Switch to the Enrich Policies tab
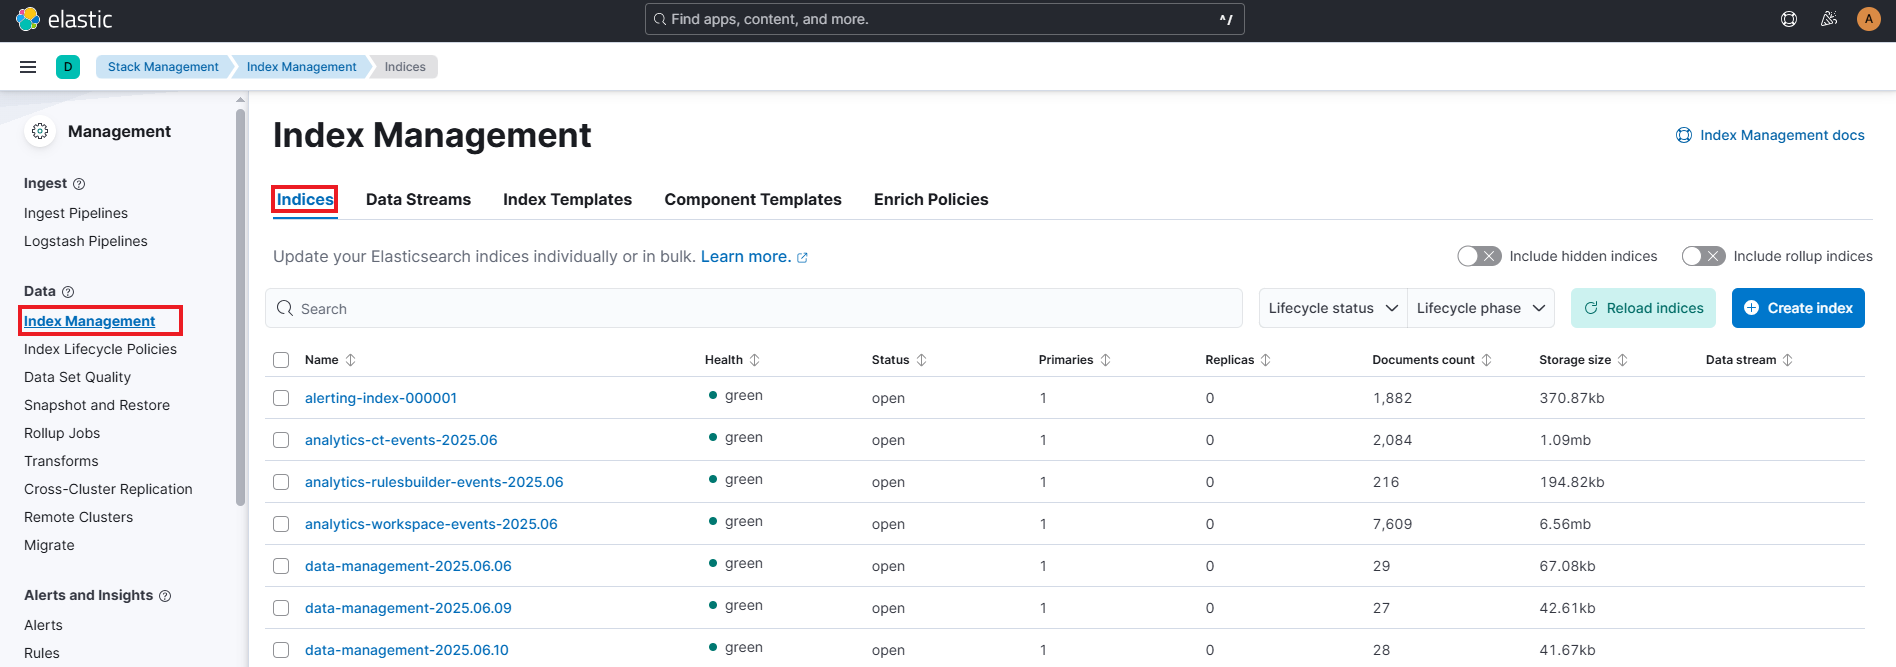This screenshot has height=667, width=1896. [x=931, y=199]
